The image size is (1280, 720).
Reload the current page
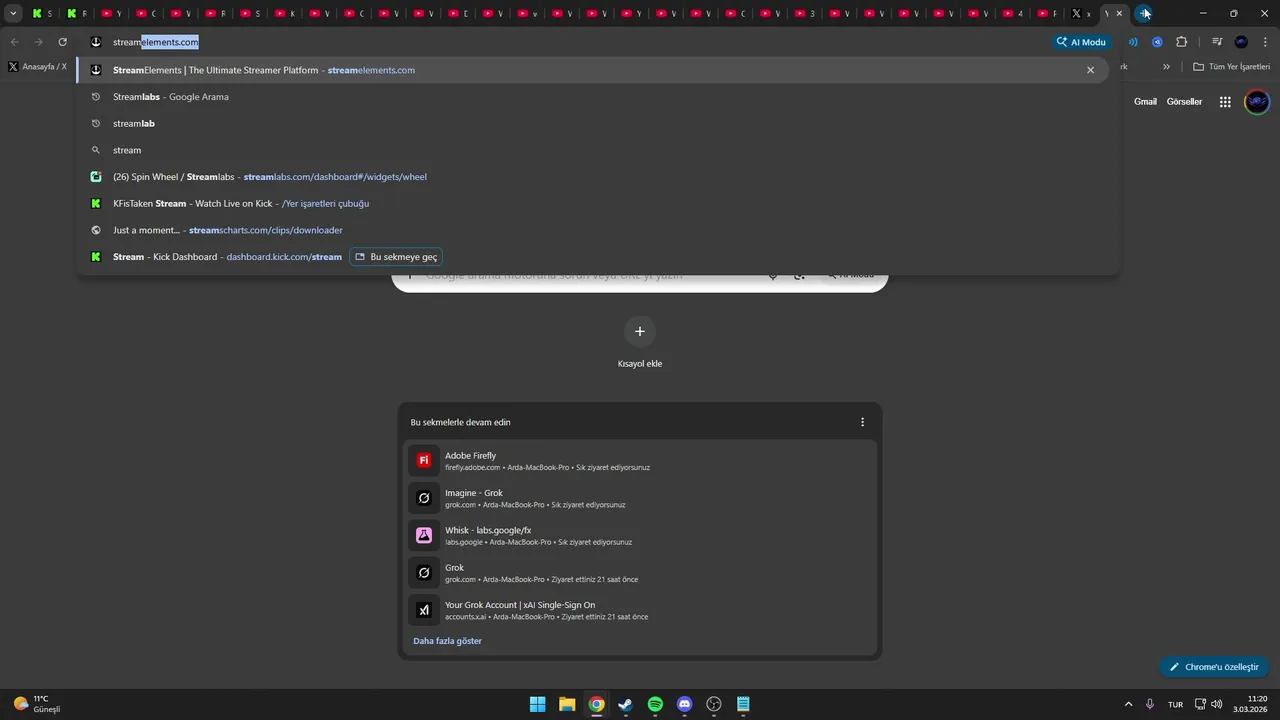click(x=62, y=42)
